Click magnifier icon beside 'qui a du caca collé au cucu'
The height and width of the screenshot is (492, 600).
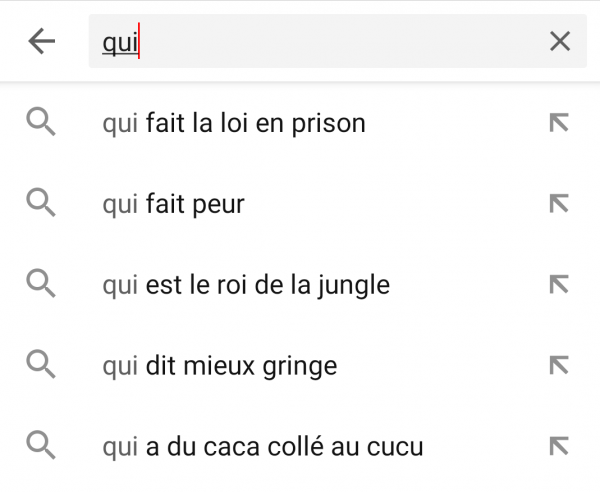(41, 446)
